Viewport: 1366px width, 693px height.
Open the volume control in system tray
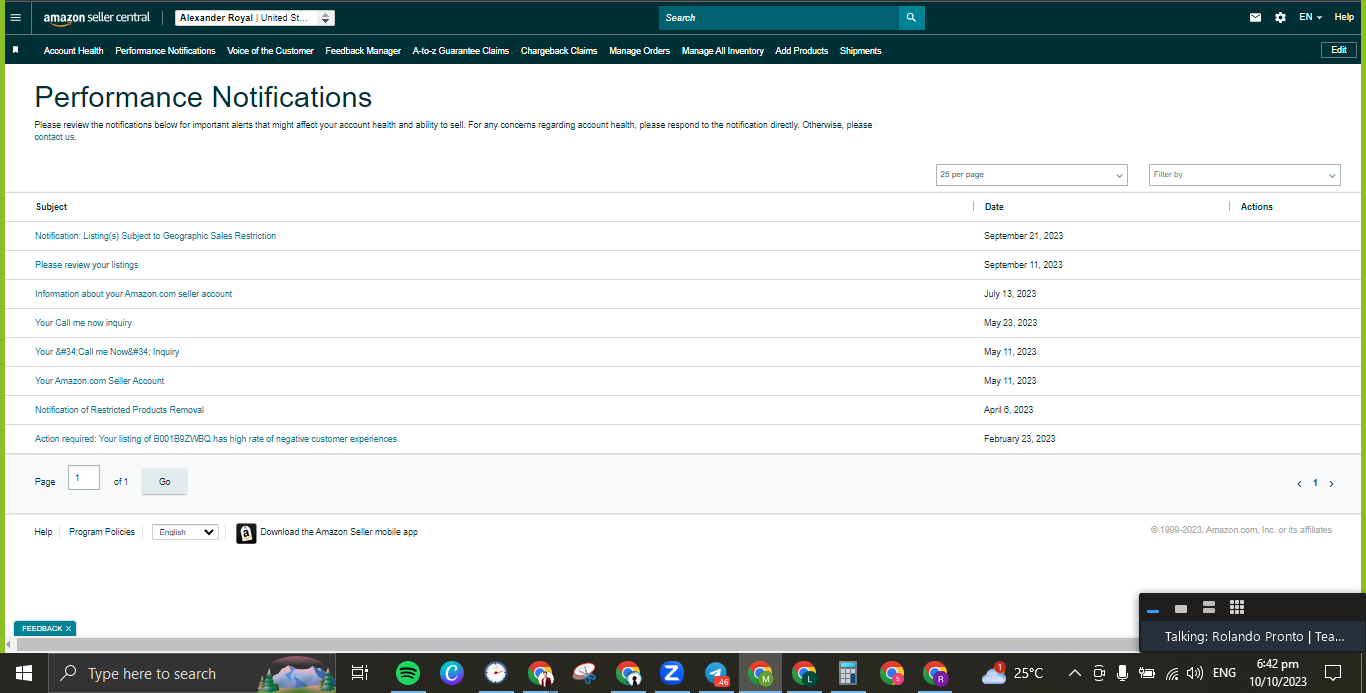(x=1194, y=673)
